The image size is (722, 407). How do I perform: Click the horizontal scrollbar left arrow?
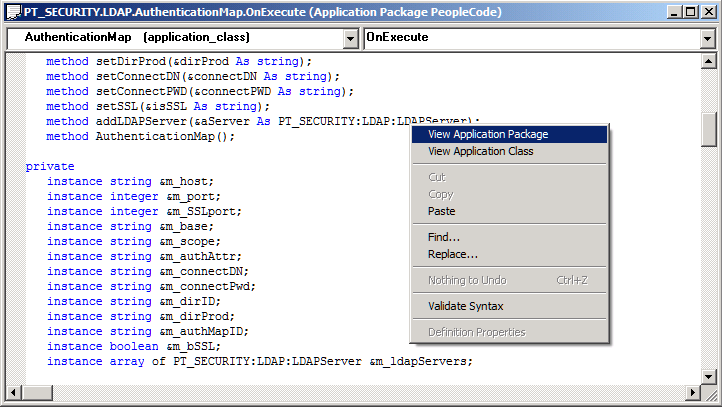coord(14,392)
